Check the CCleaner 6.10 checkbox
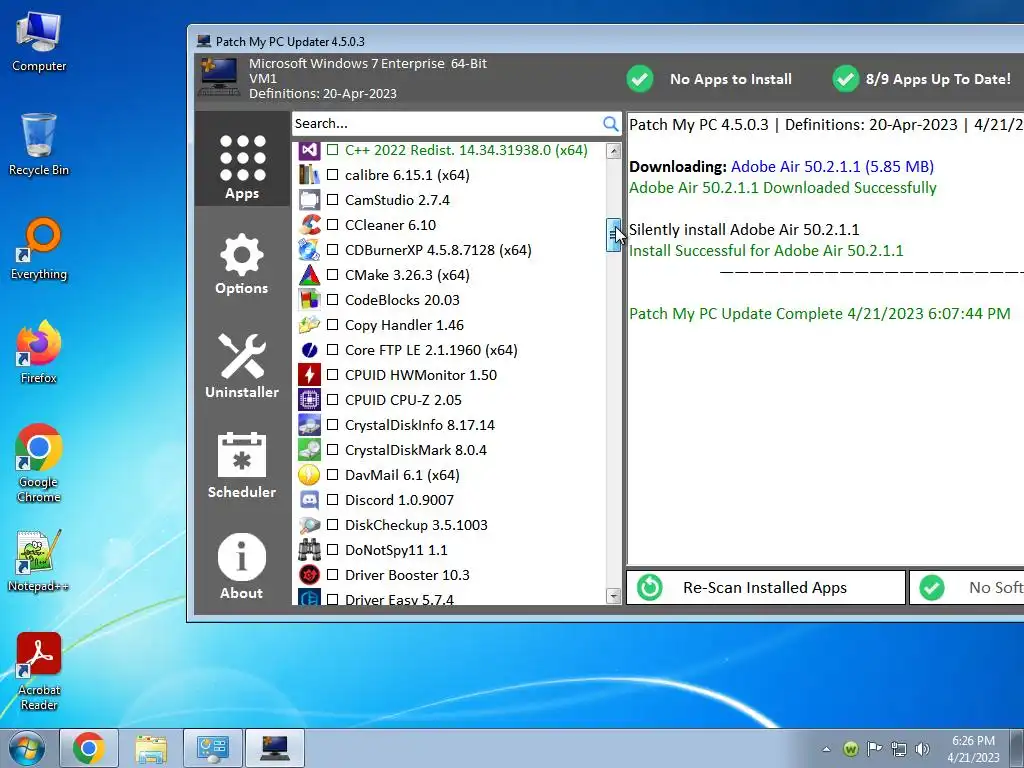This screenshot has width=1024, height=768. click(332, 225)
